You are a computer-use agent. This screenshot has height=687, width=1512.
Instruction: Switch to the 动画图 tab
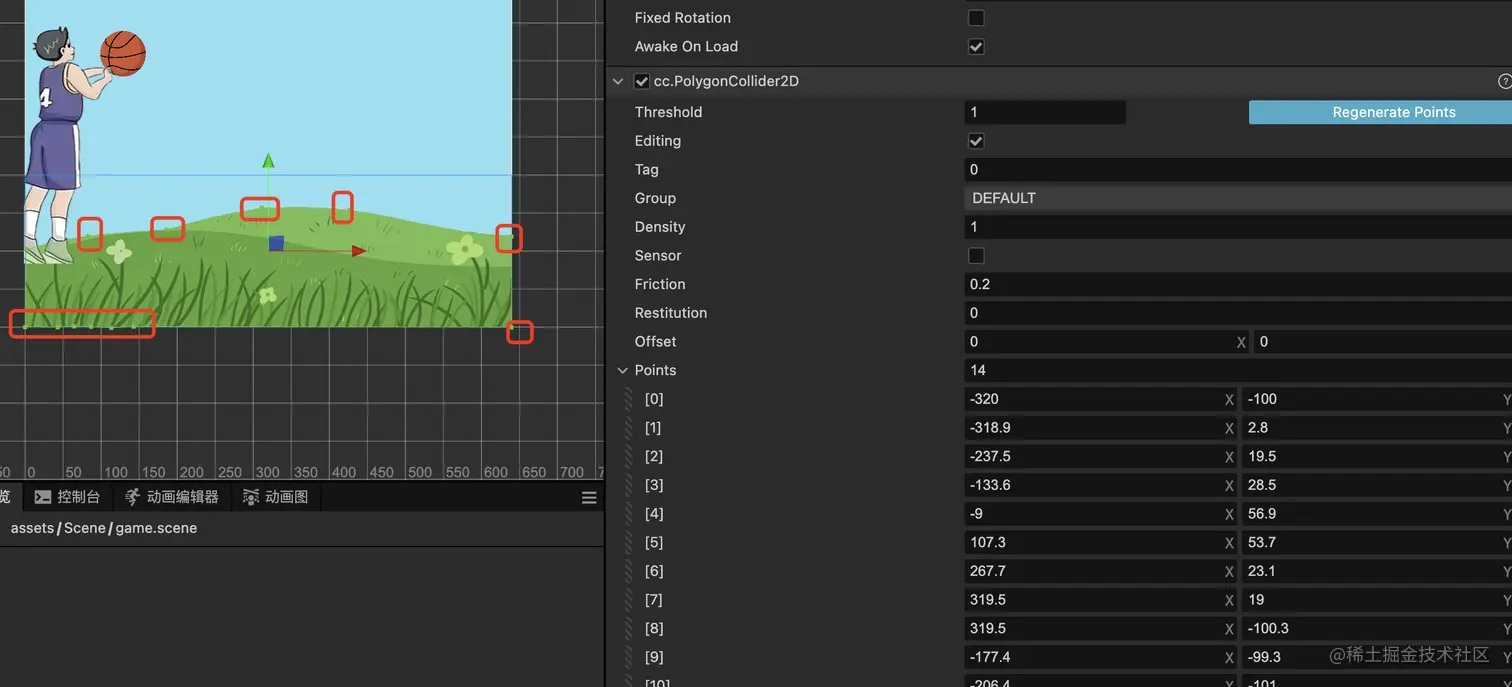click(276, 497)
